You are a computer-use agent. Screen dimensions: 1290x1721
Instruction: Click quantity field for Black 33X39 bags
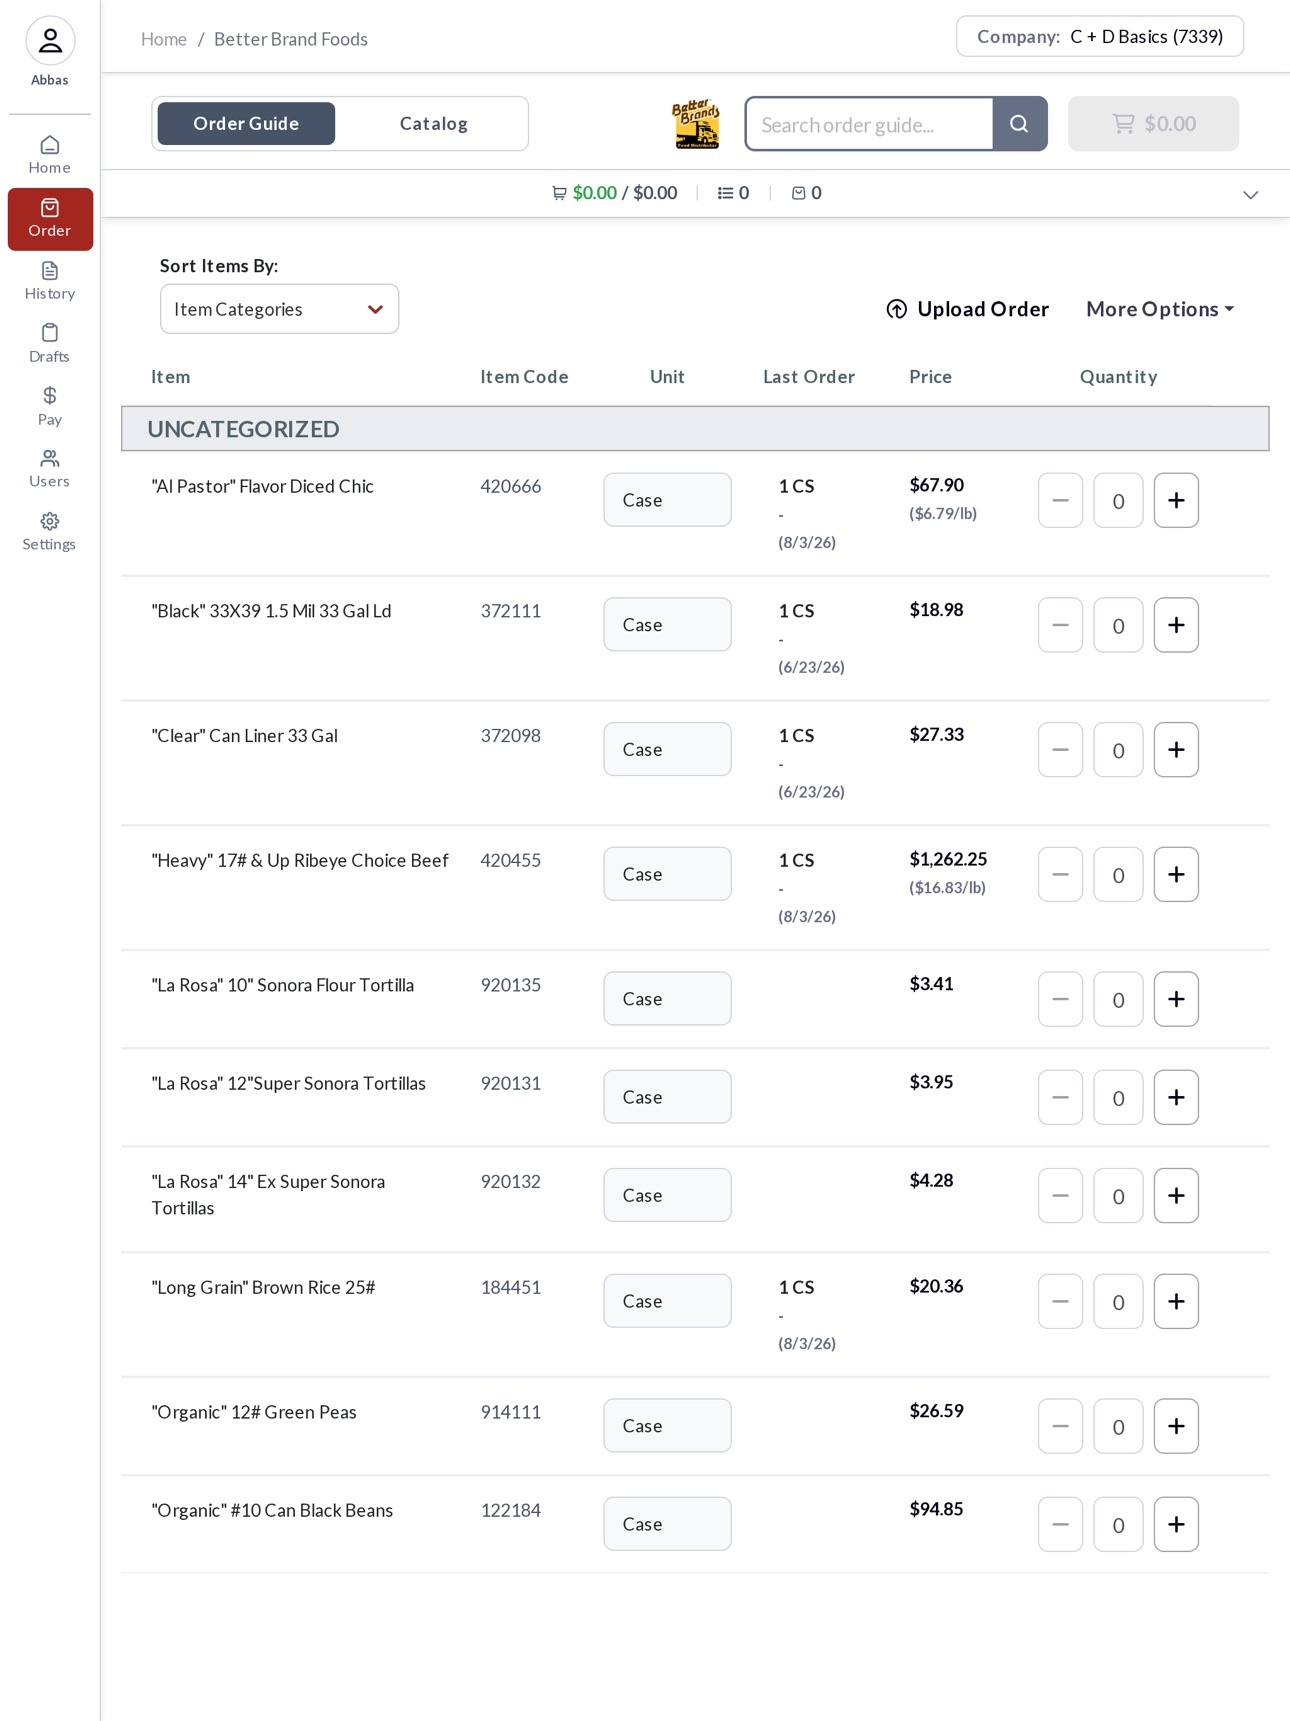[x=1118, y=625]
